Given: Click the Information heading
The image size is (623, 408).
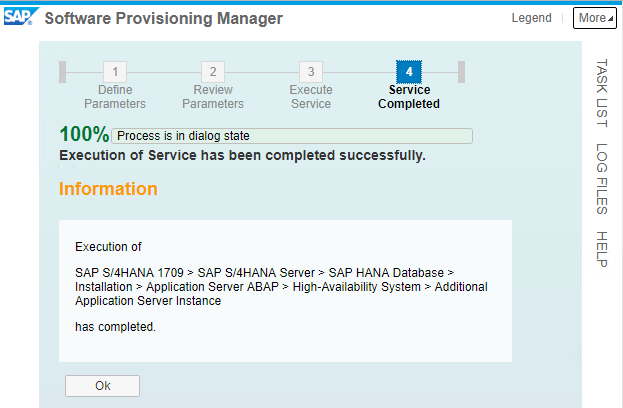Looking at the screenshot, I should pos(108,189).
